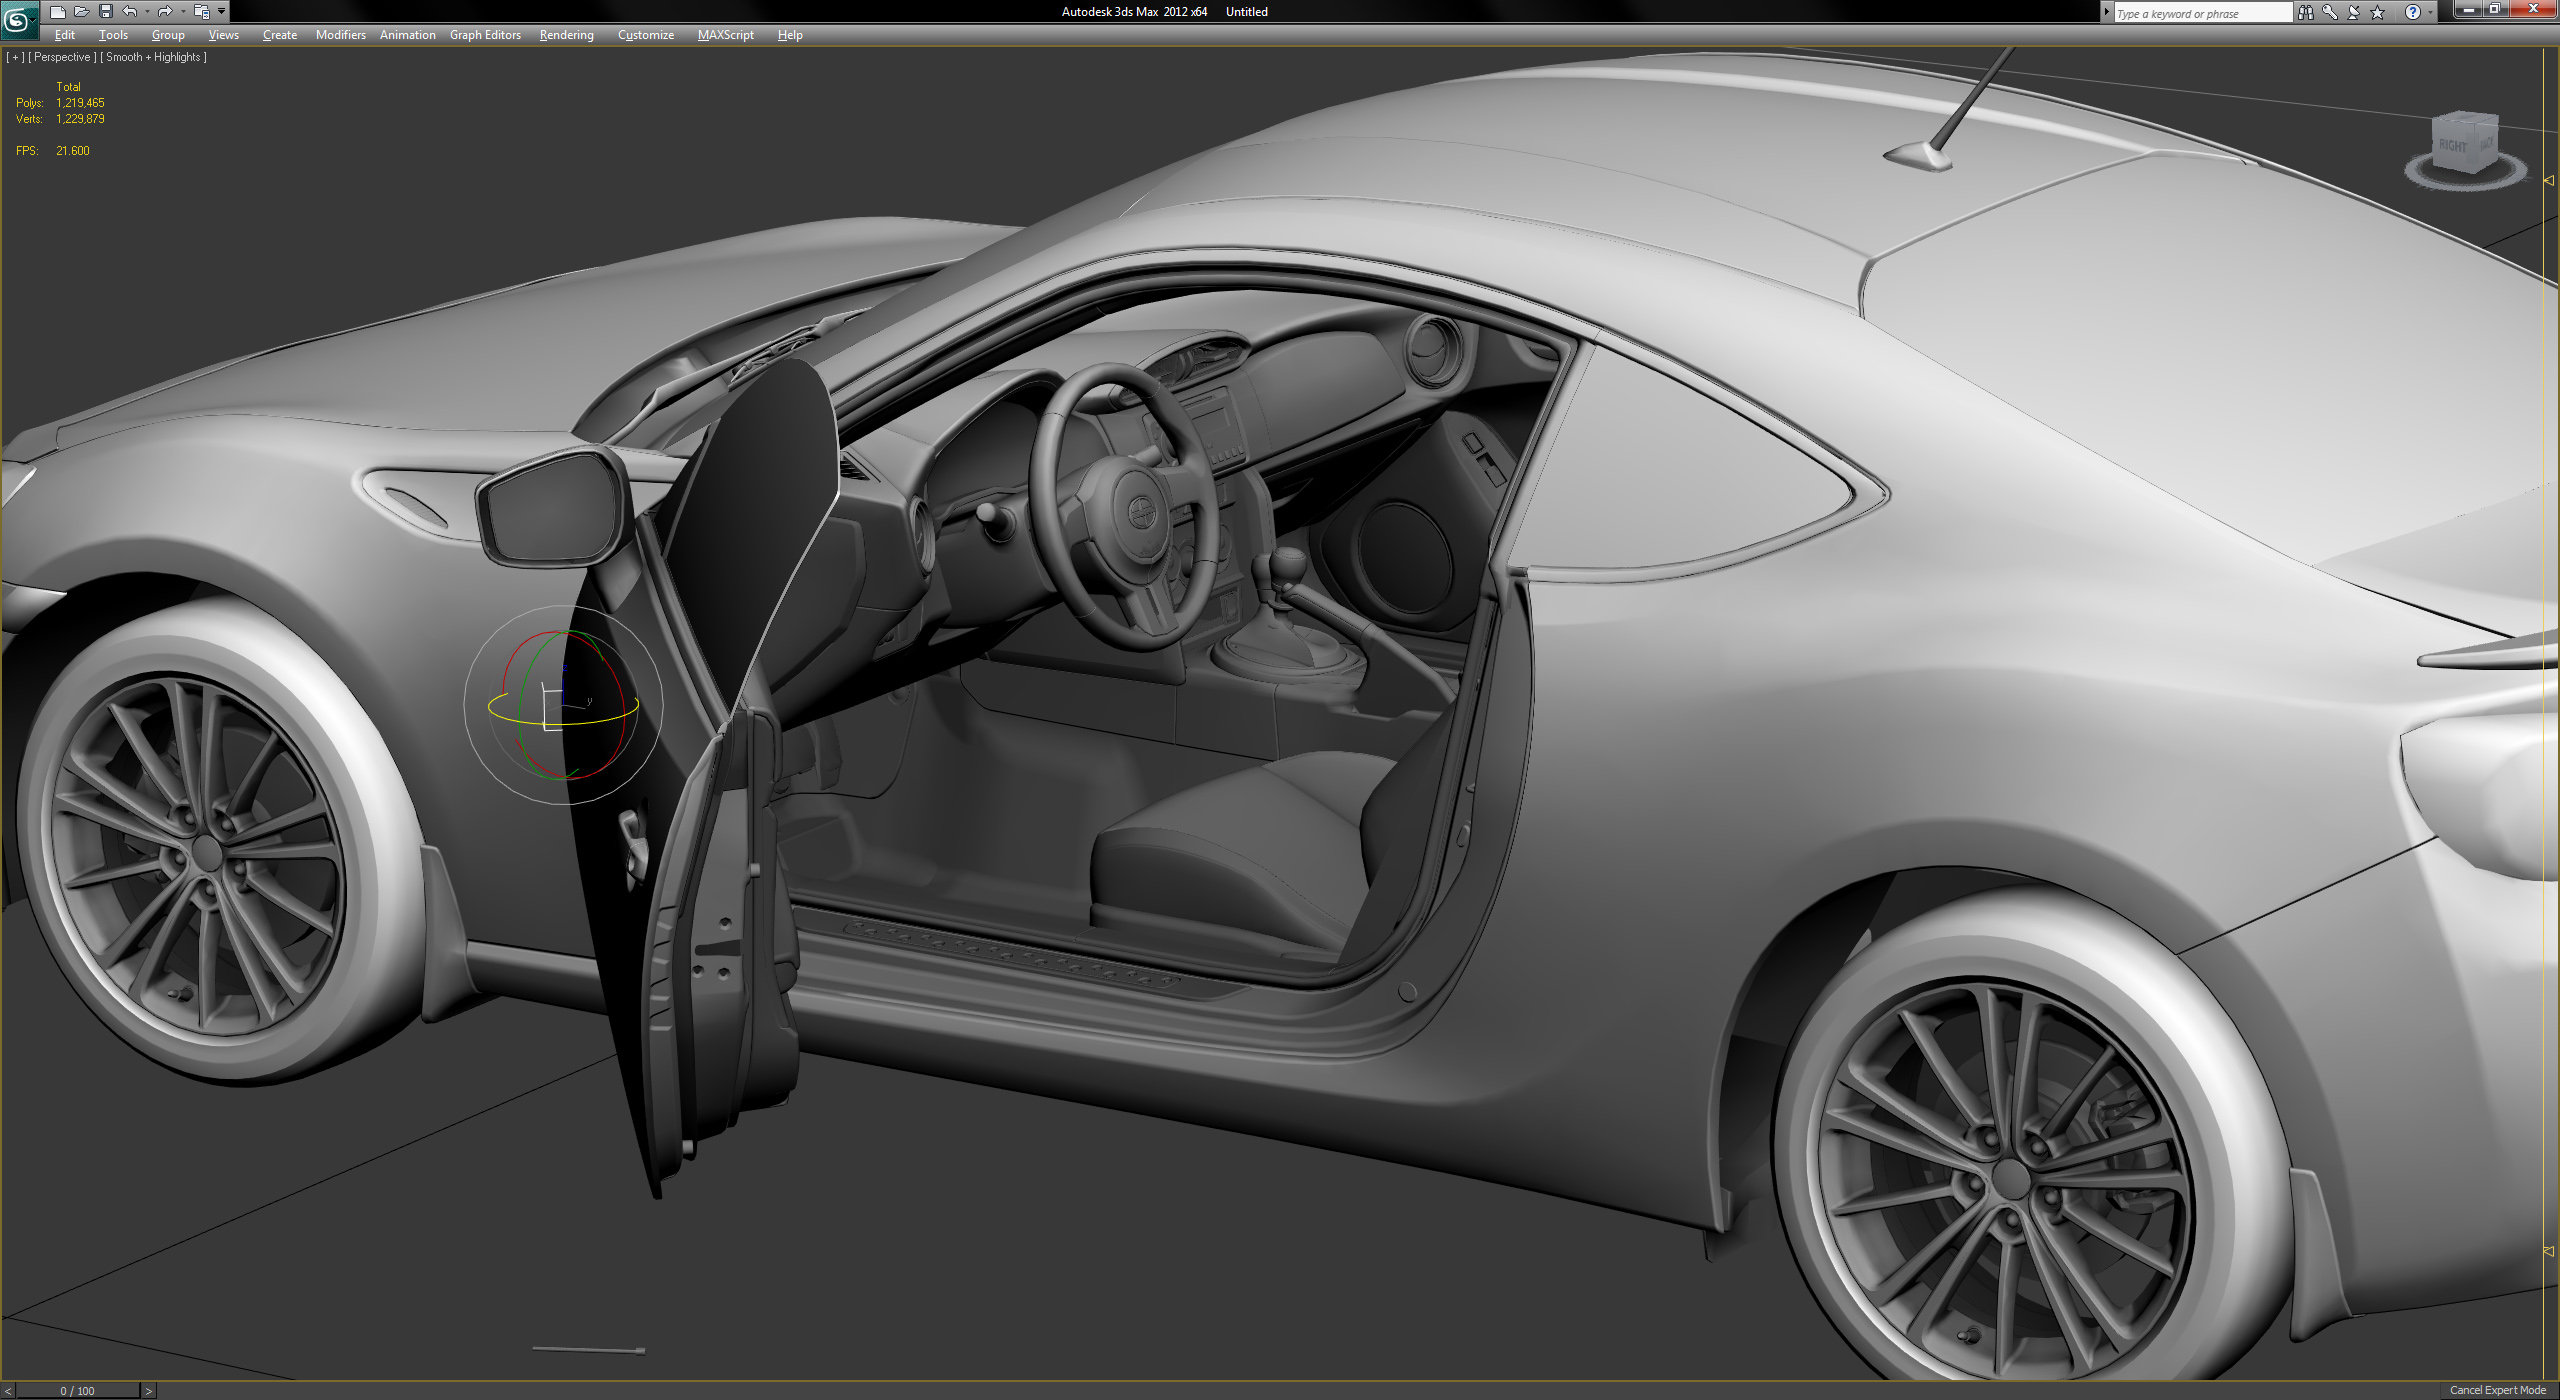
Task: Redo an action using the Redo icon
Action: pos(165,11)
